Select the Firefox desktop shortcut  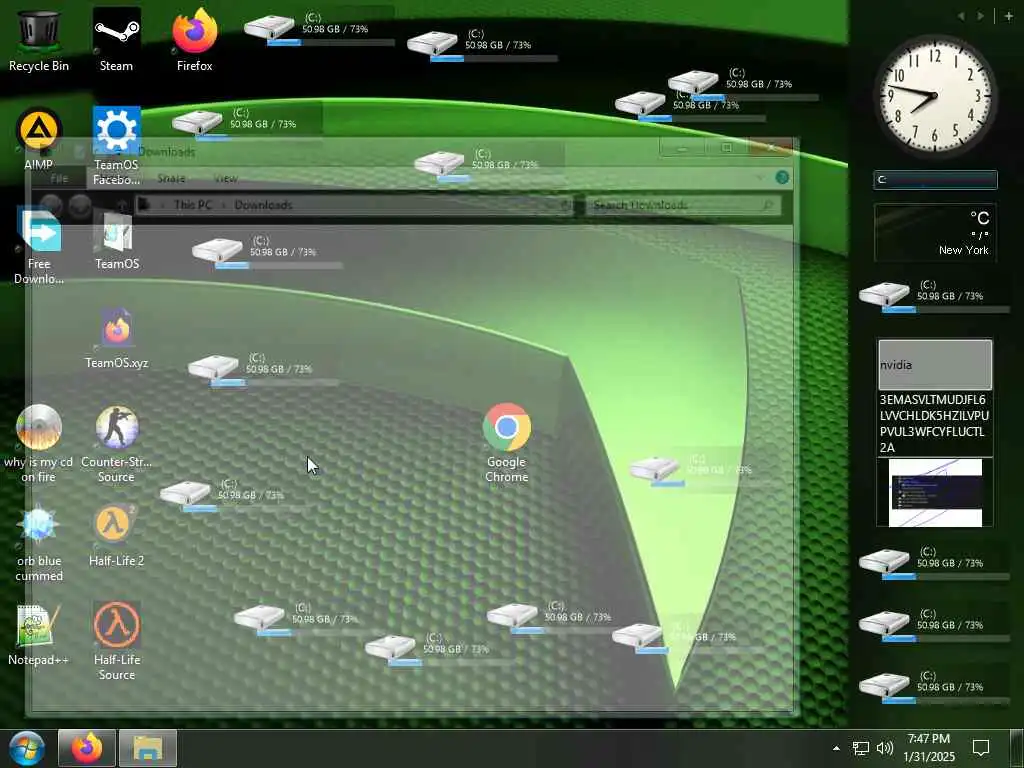click(x=195, y=39)
